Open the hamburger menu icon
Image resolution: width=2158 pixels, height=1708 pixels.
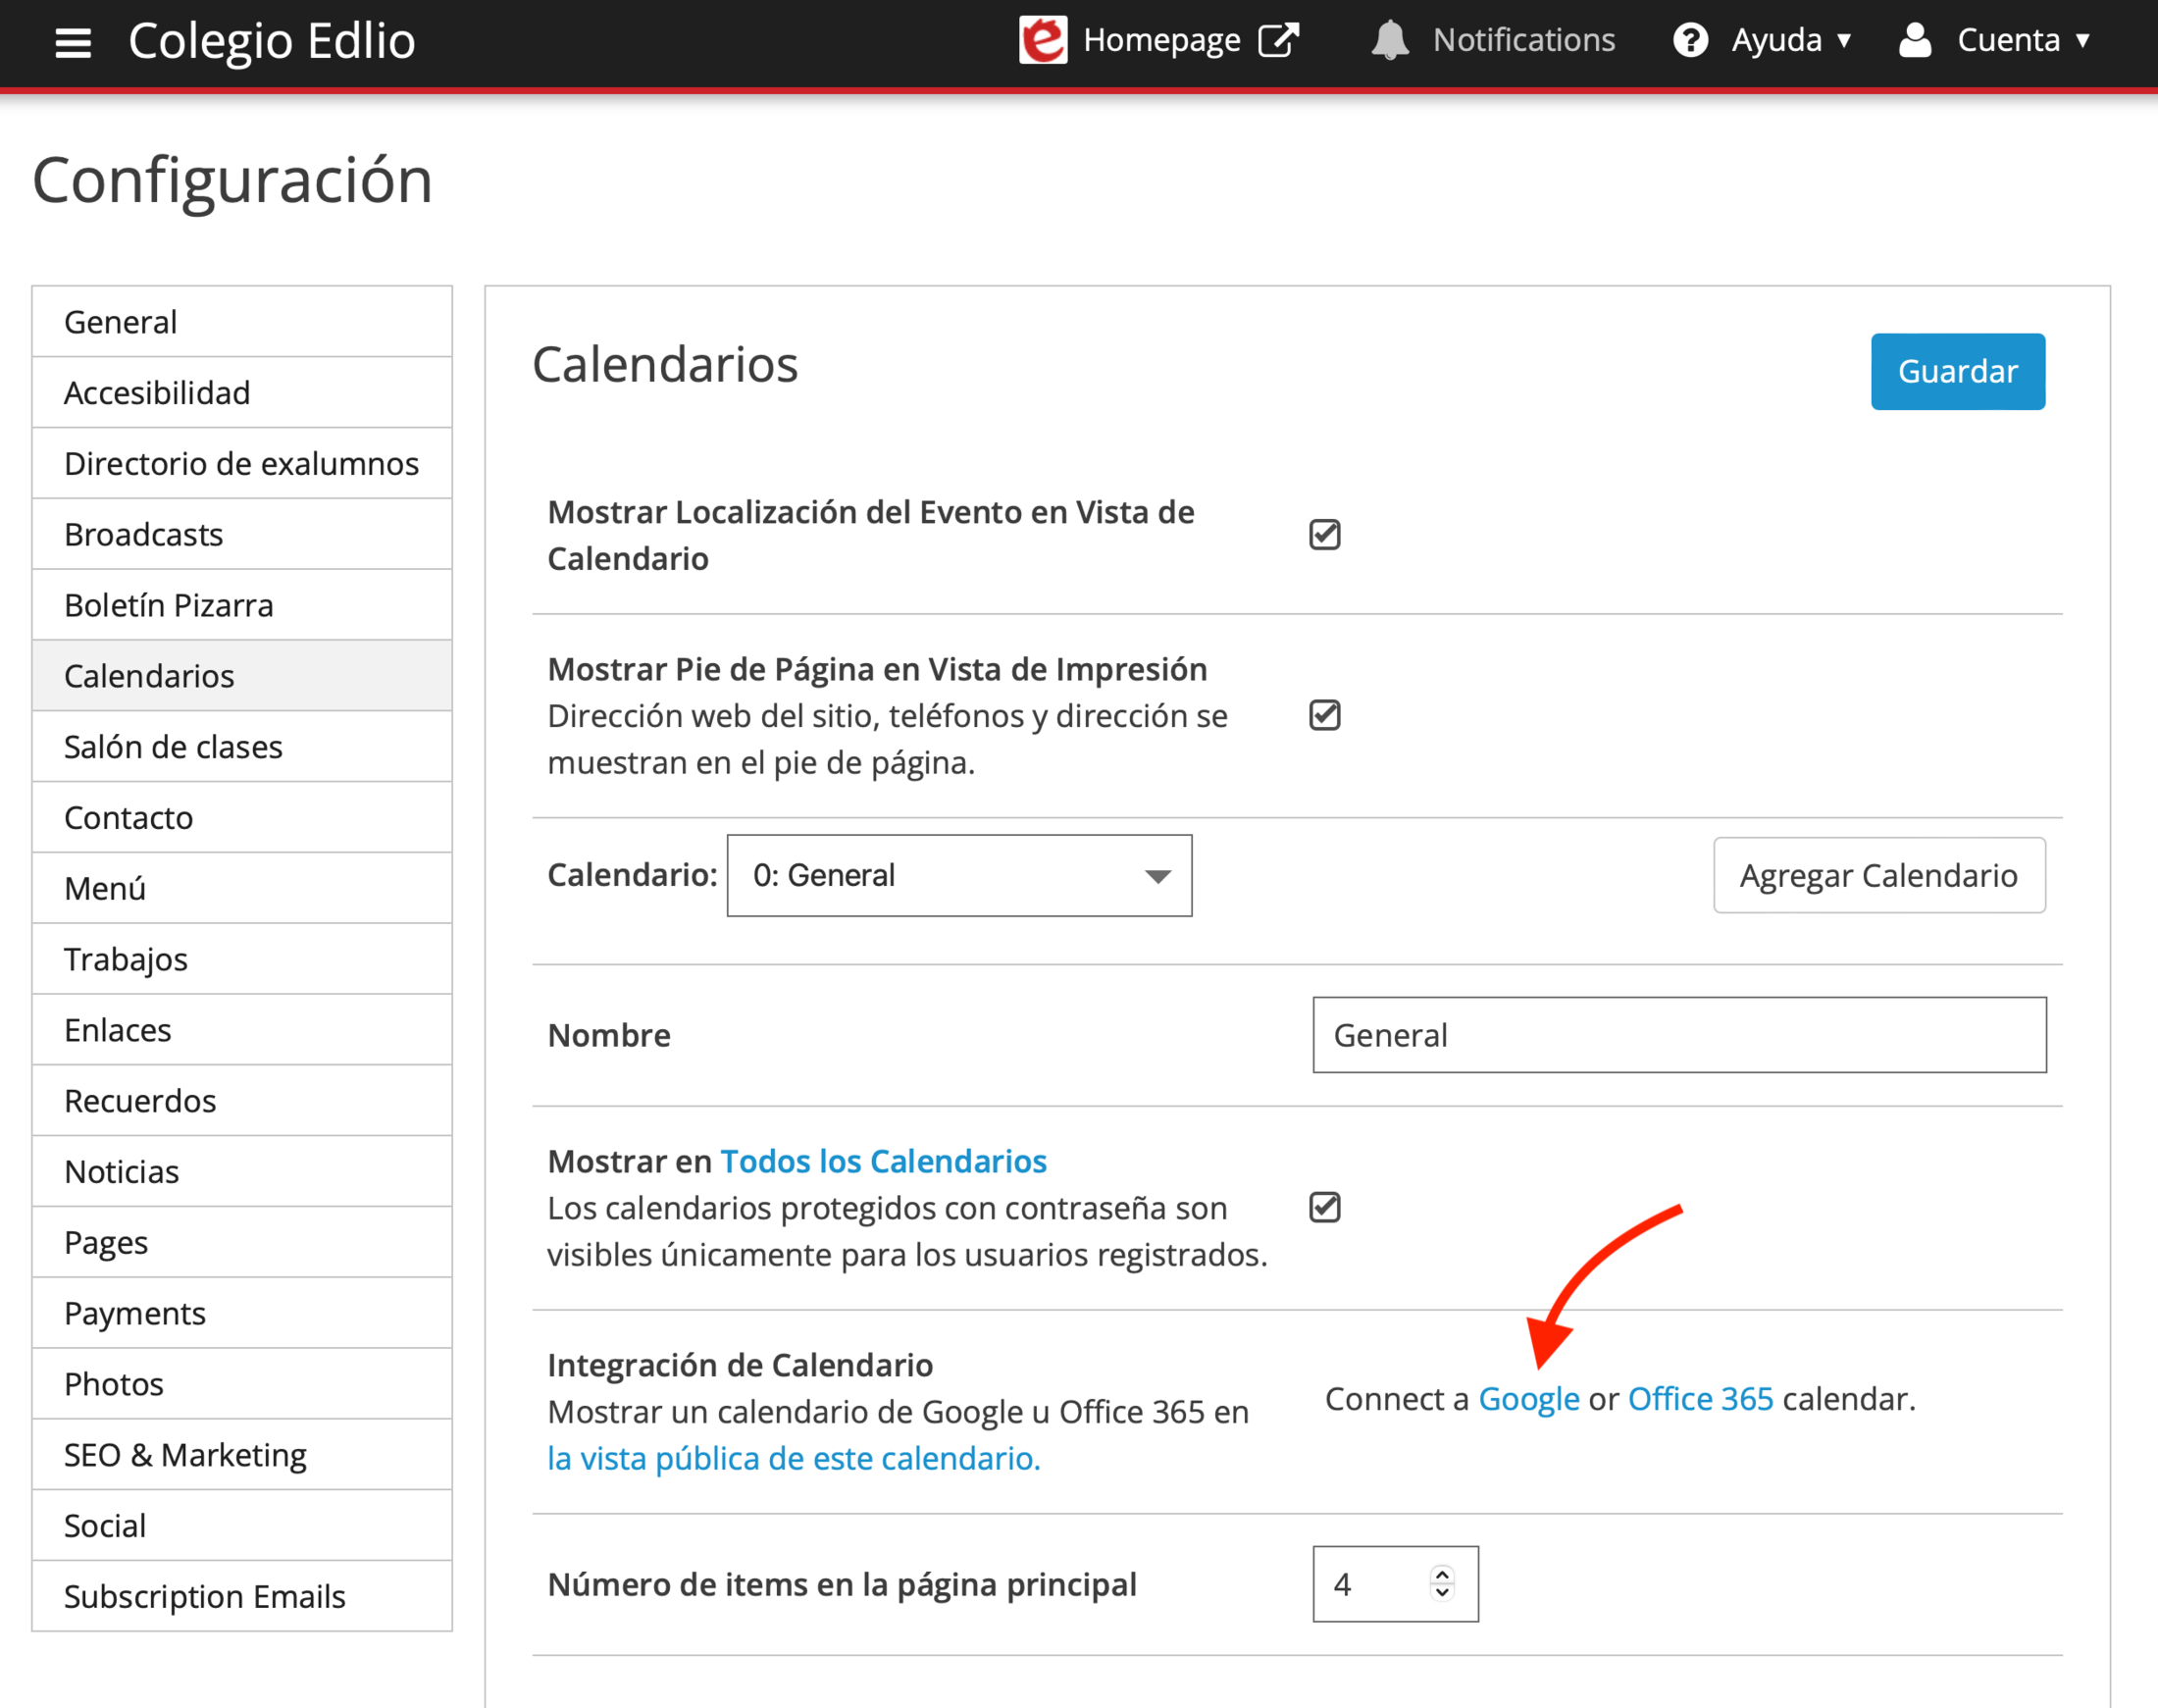point(73,42)
